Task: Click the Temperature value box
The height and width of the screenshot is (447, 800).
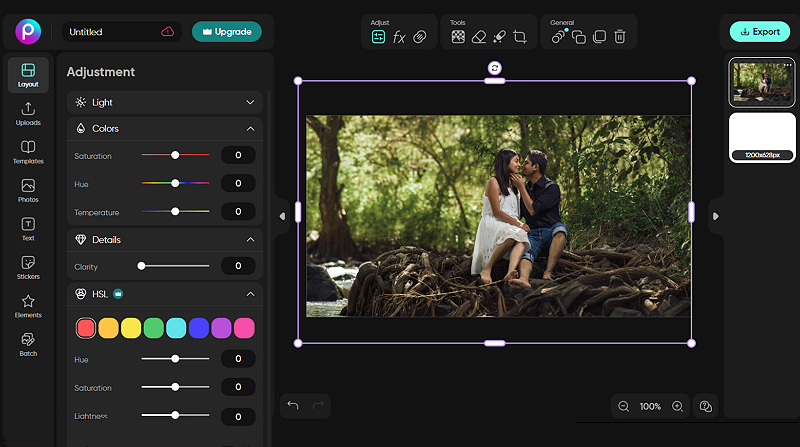Action: 238,211
